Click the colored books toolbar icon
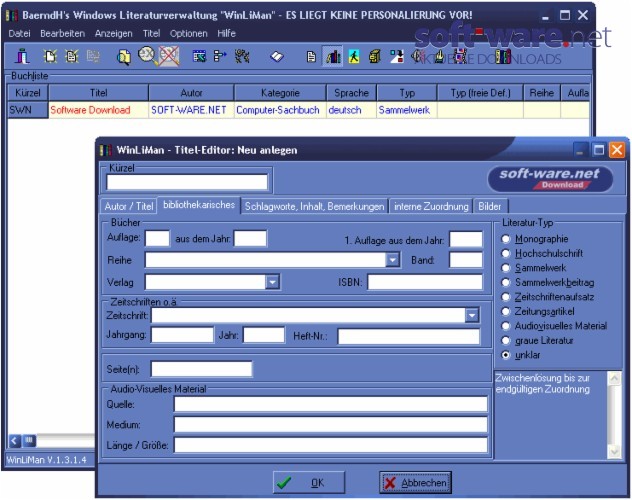 [x=503, y=56]
